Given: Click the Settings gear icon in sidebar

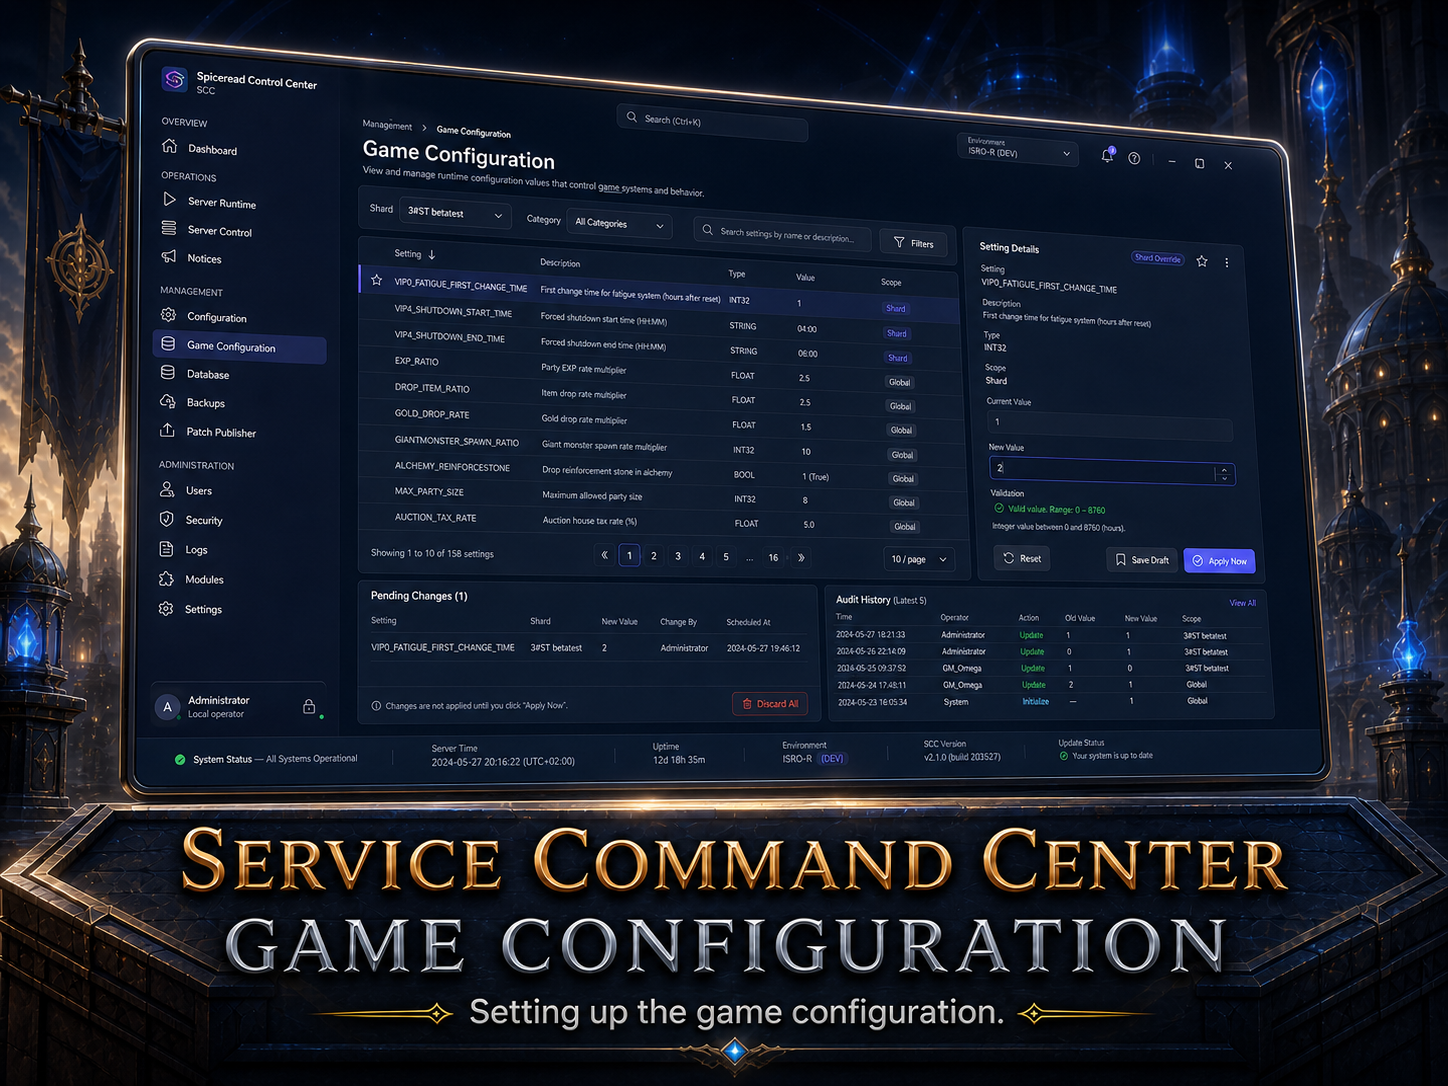Looking at the screenshot, I should pos(166,608).
